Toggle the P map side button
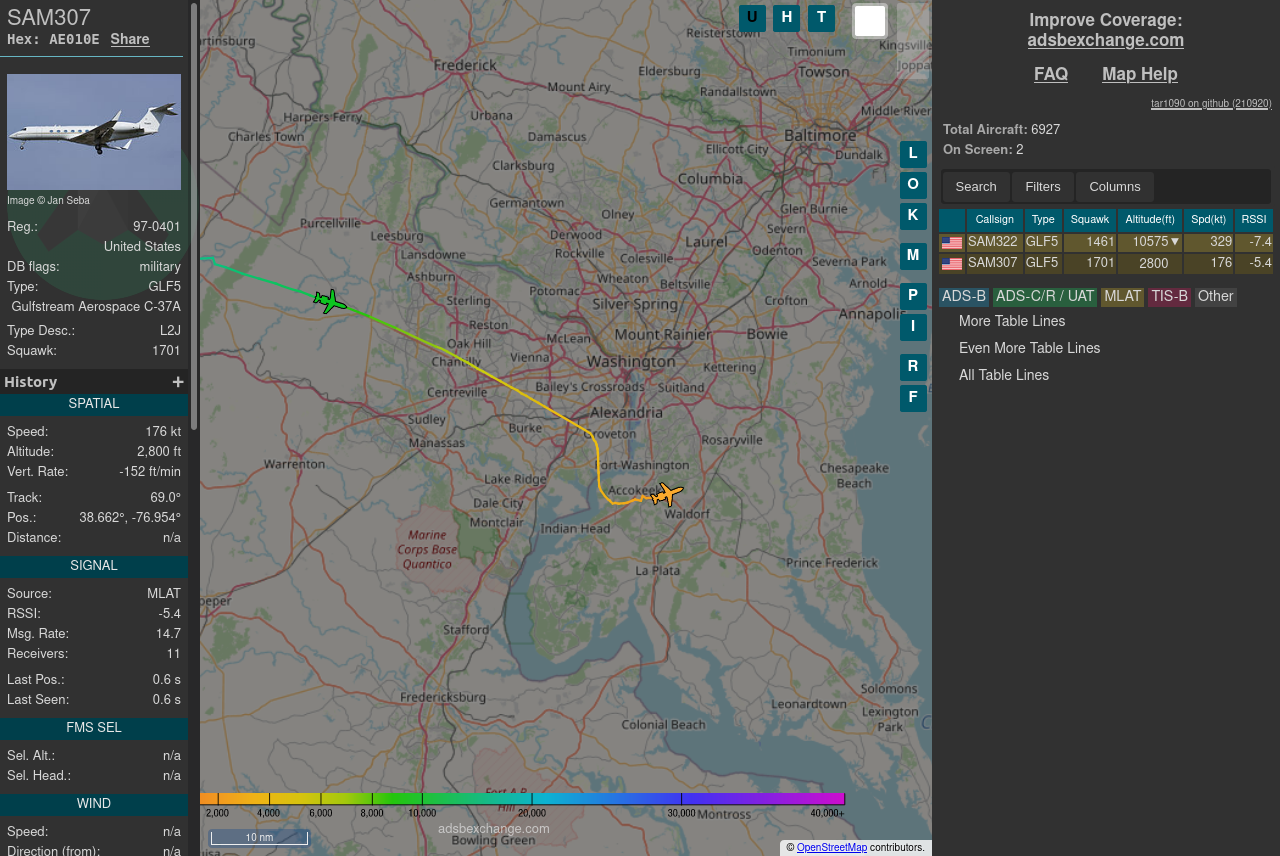This screenshot has height=856, width=1280. coord(913,296)
